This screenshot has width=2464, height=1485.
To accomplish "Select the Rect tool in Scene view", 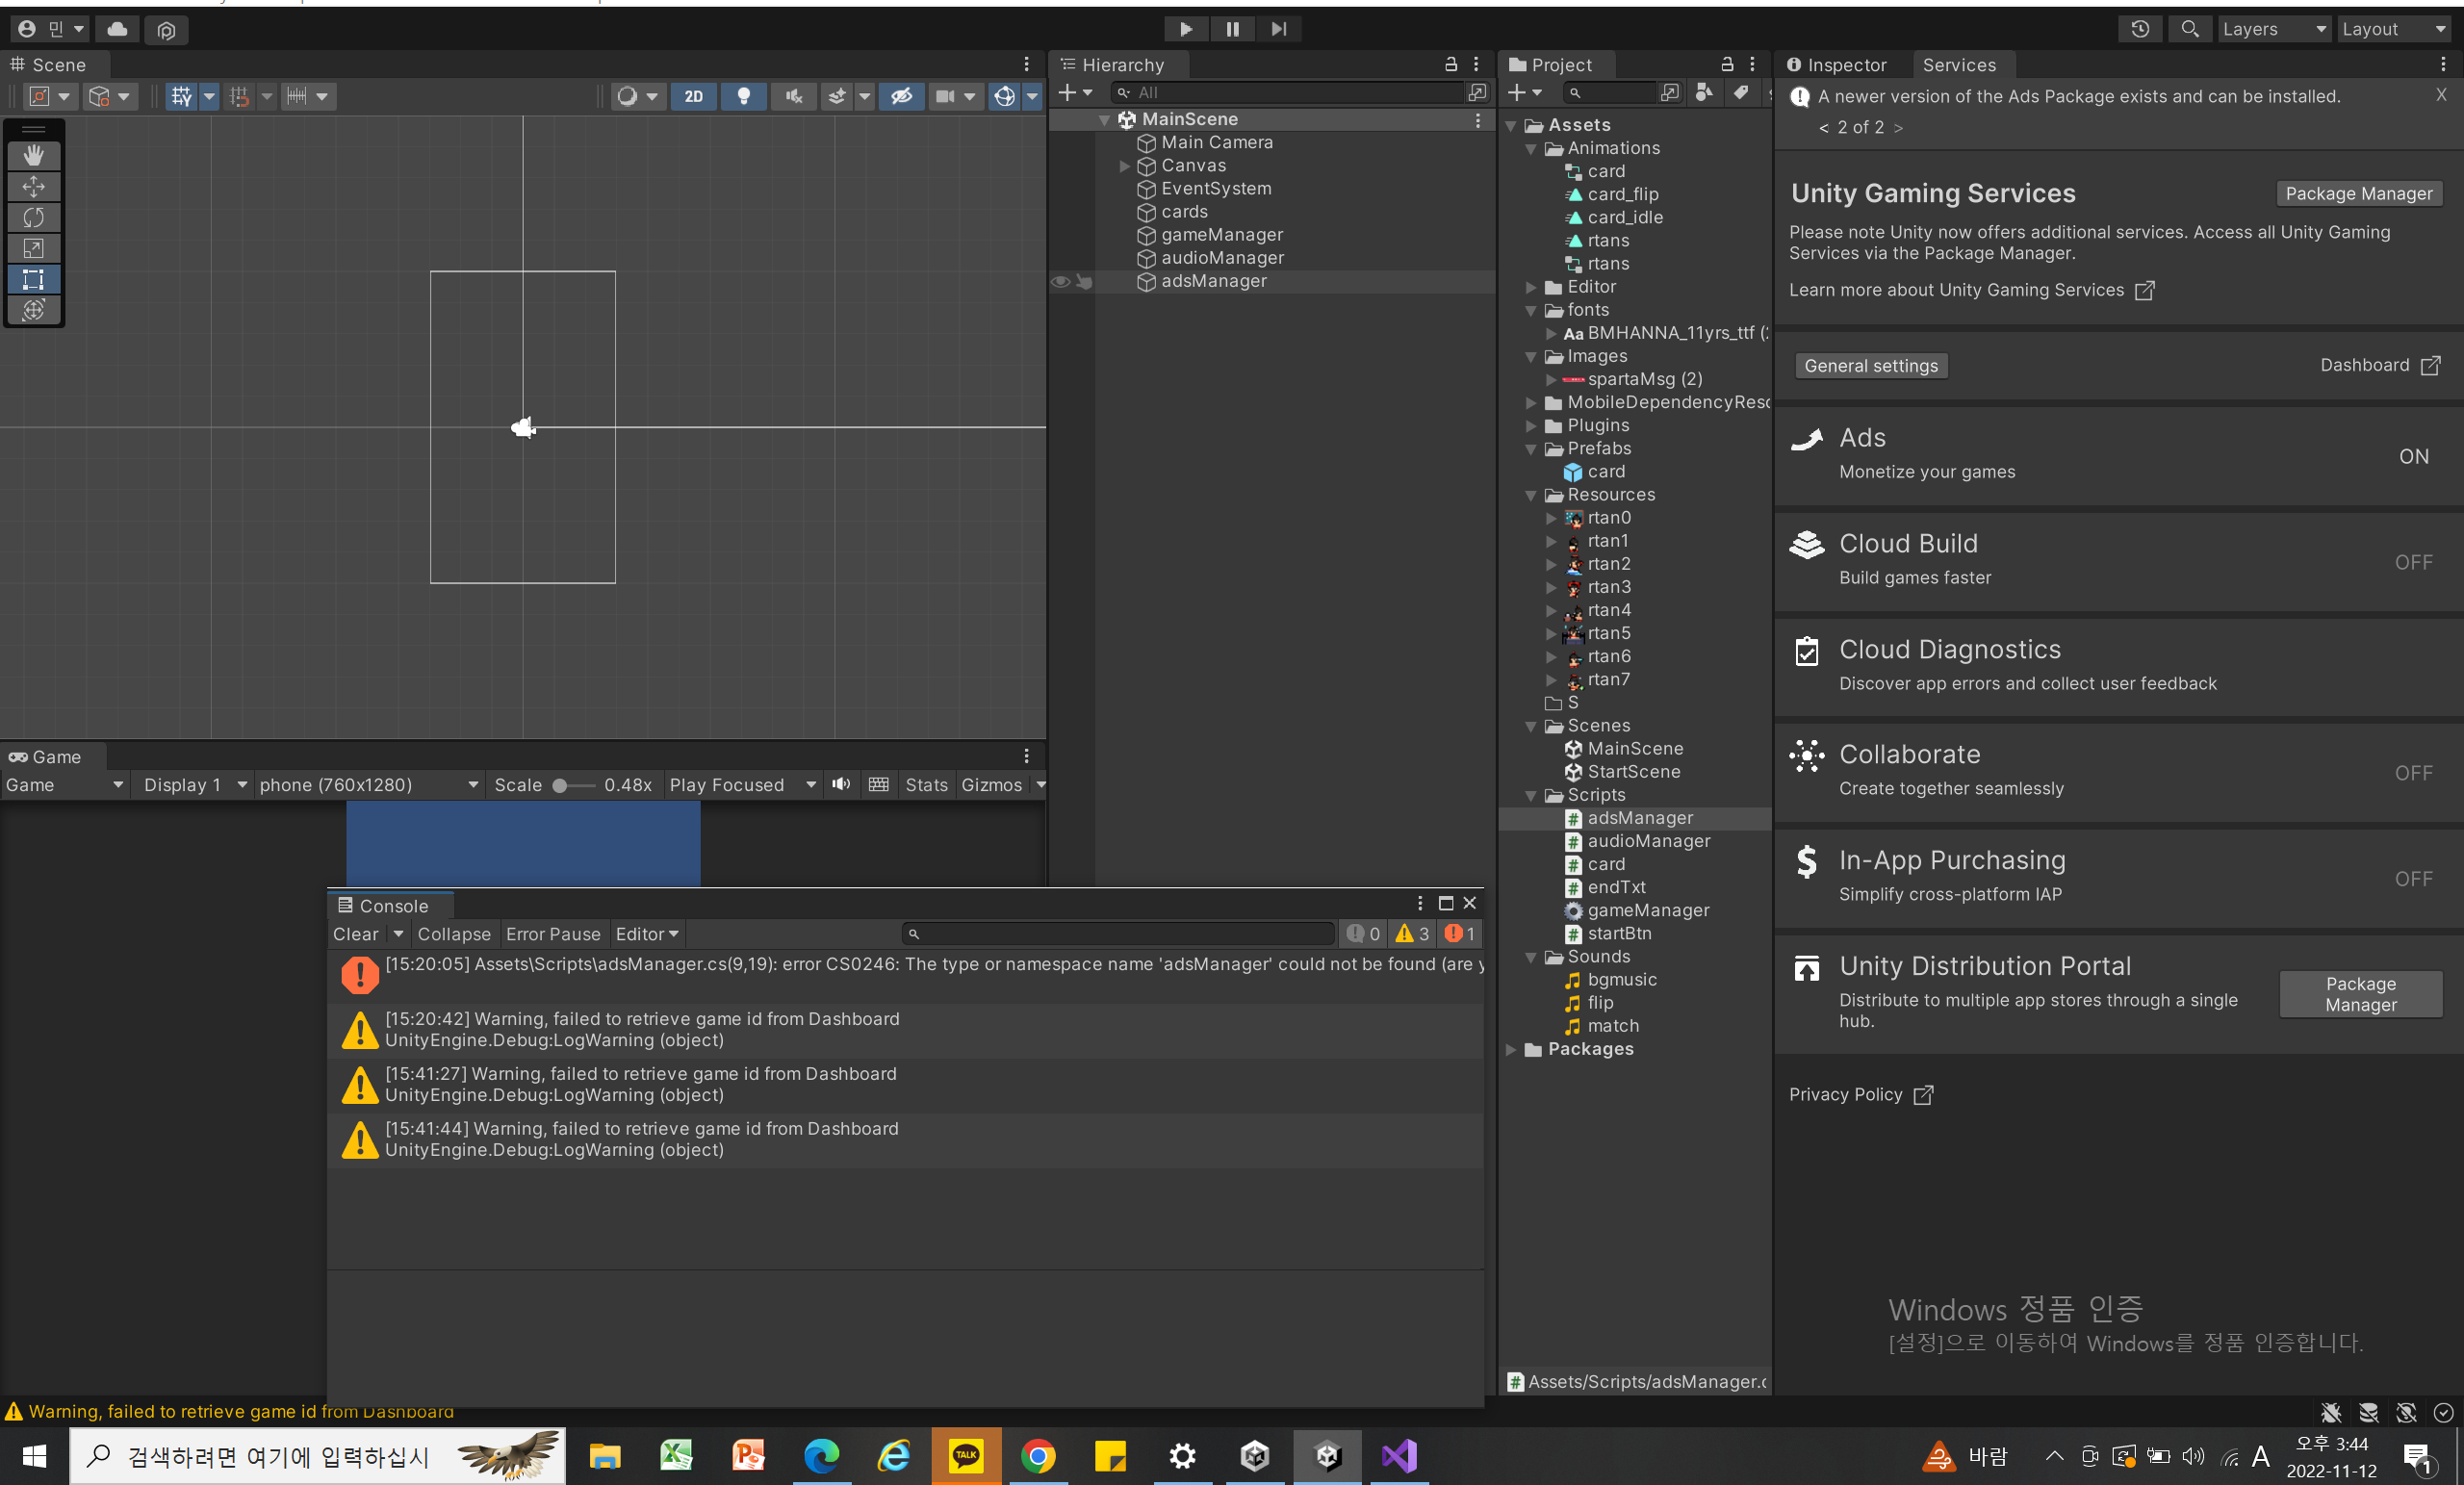I will click(33, 279).
